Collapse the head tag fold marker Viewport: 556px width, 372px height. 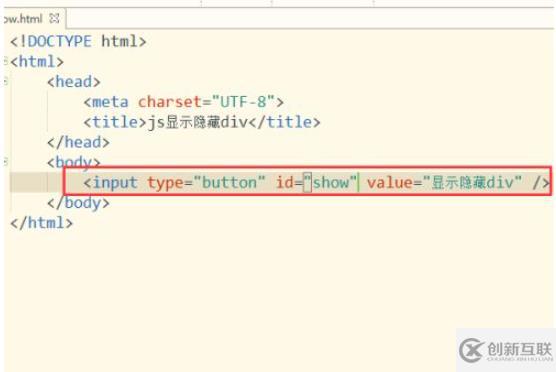tap(6, 82)
